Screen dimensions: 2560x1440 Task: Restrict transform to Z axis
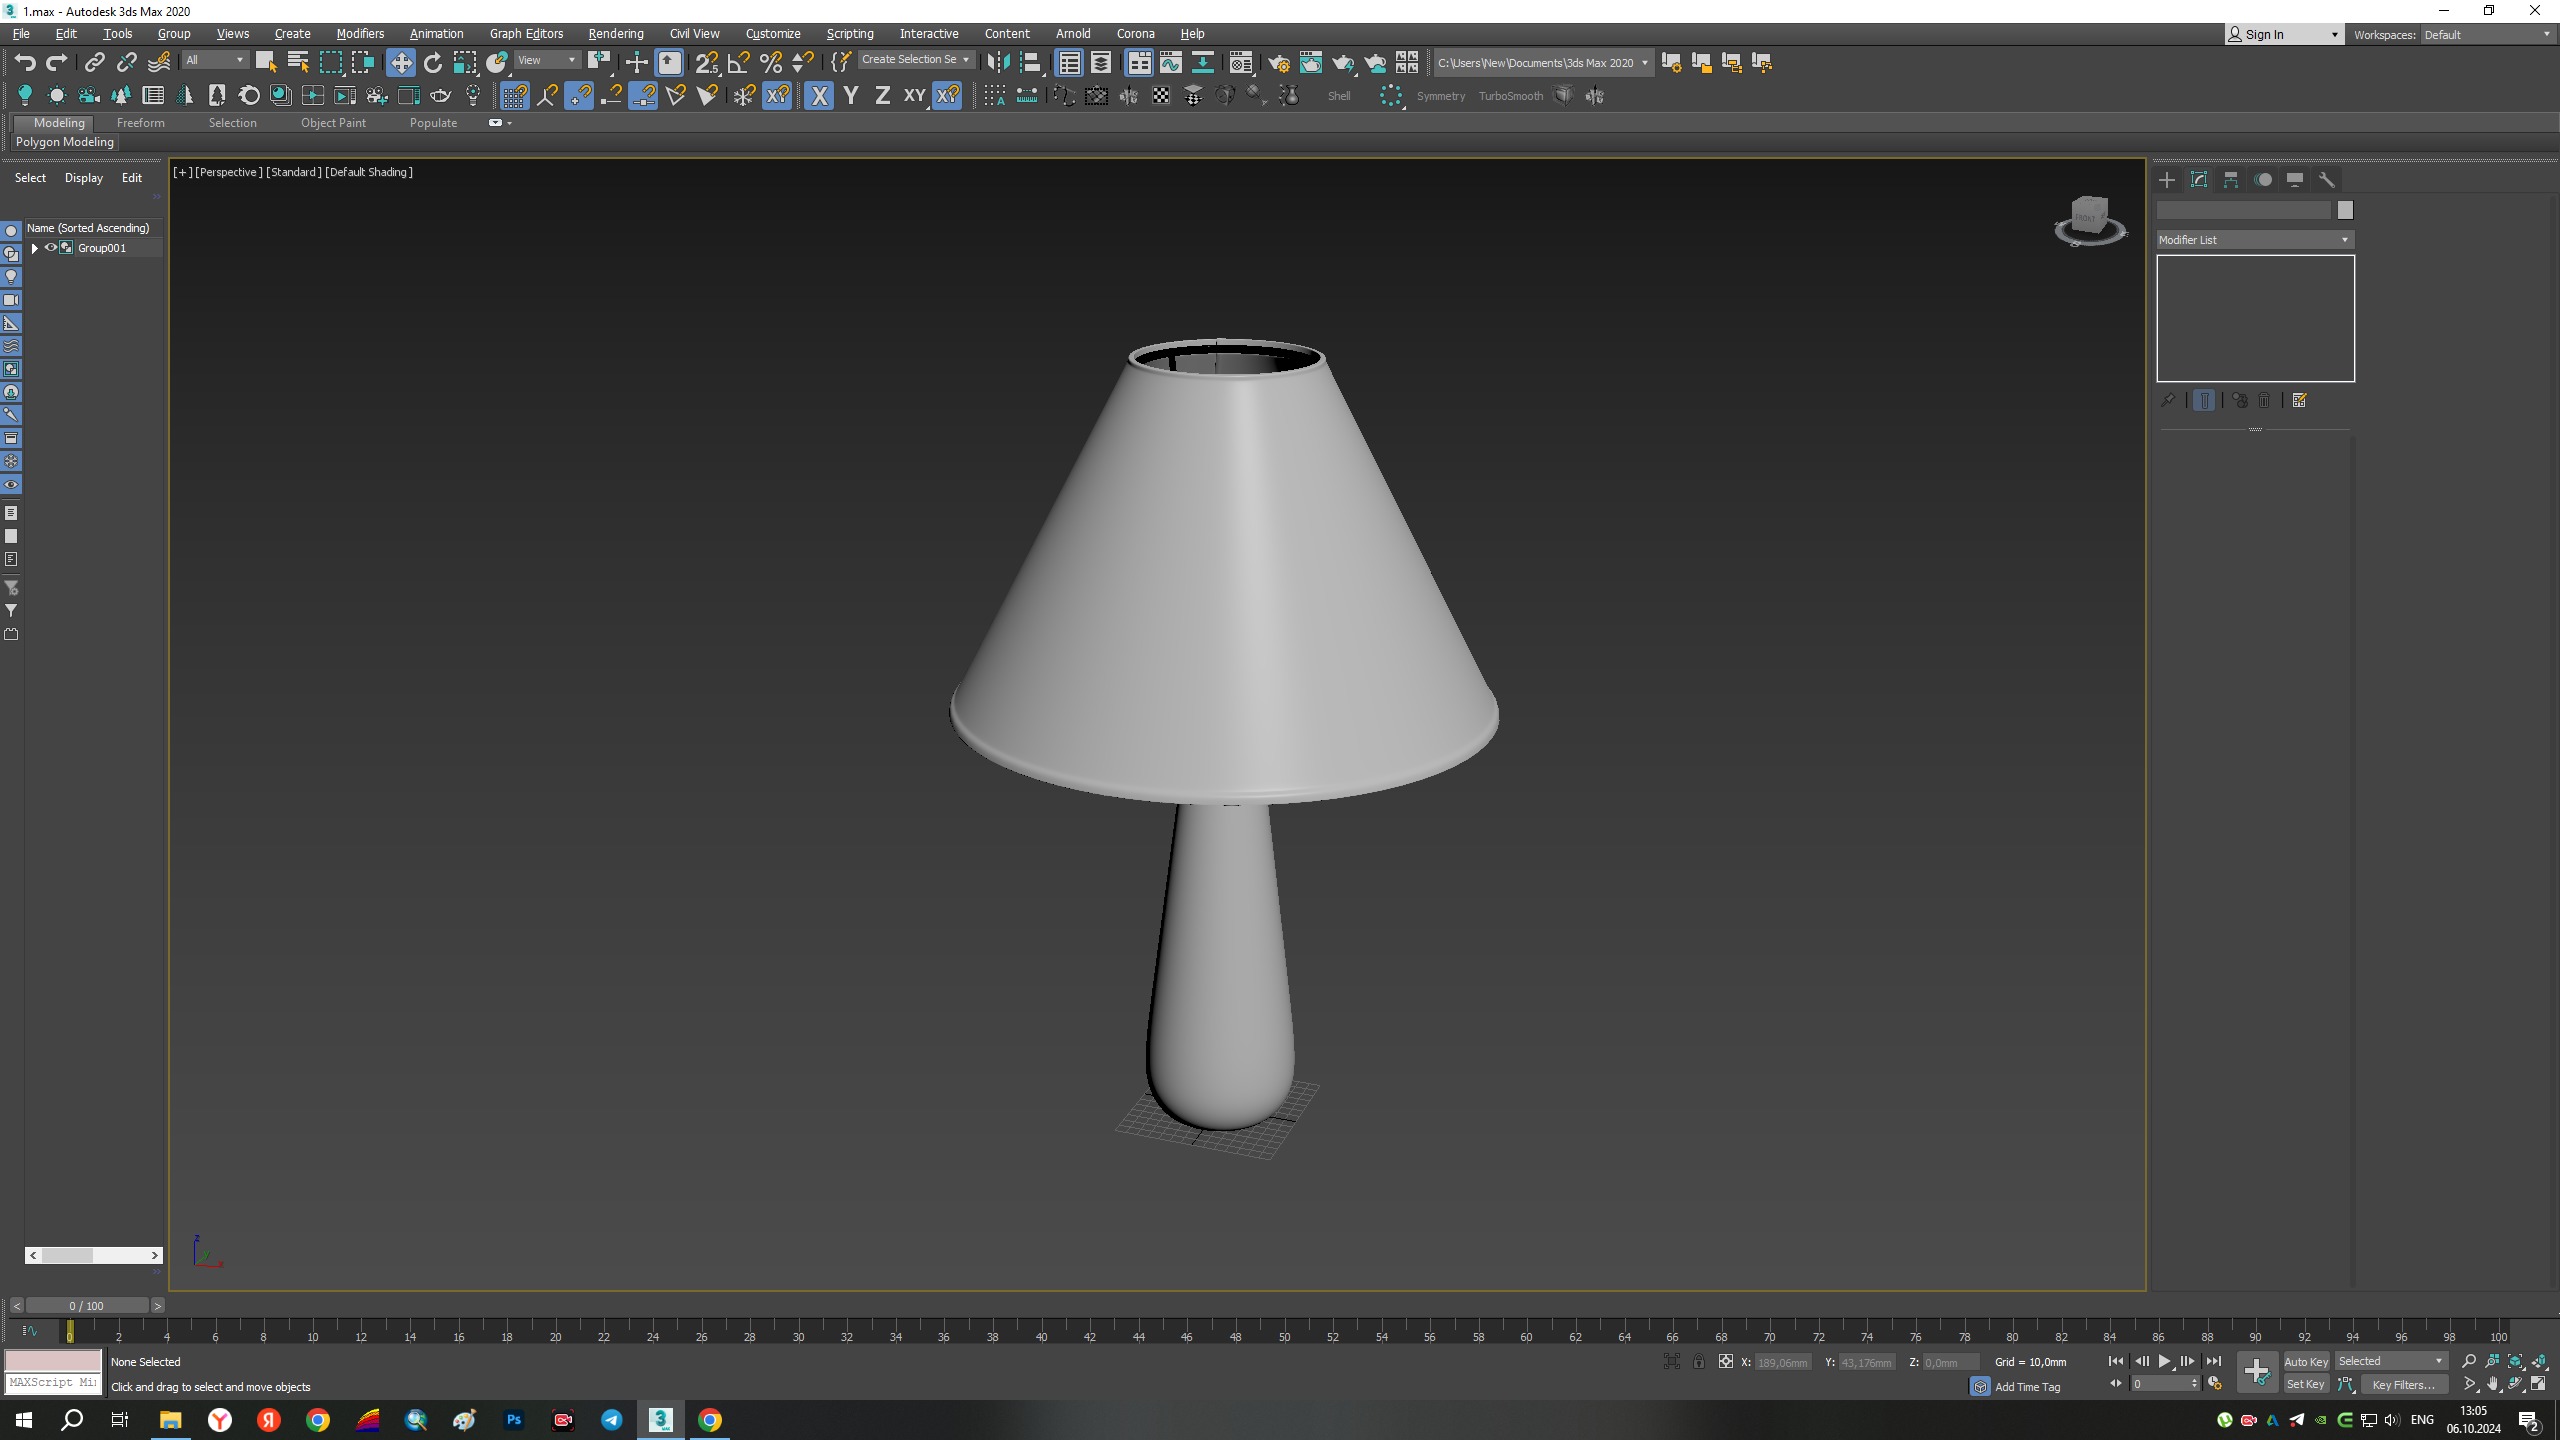click(882, 96)
